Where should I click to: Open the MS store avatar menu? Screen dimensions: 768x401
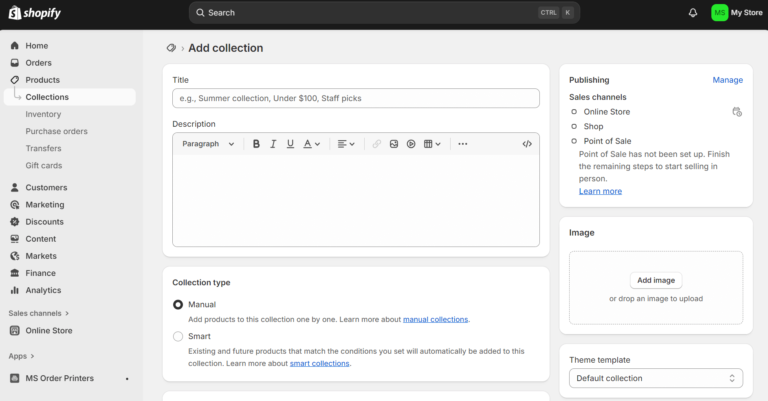(x=719, y=13)
